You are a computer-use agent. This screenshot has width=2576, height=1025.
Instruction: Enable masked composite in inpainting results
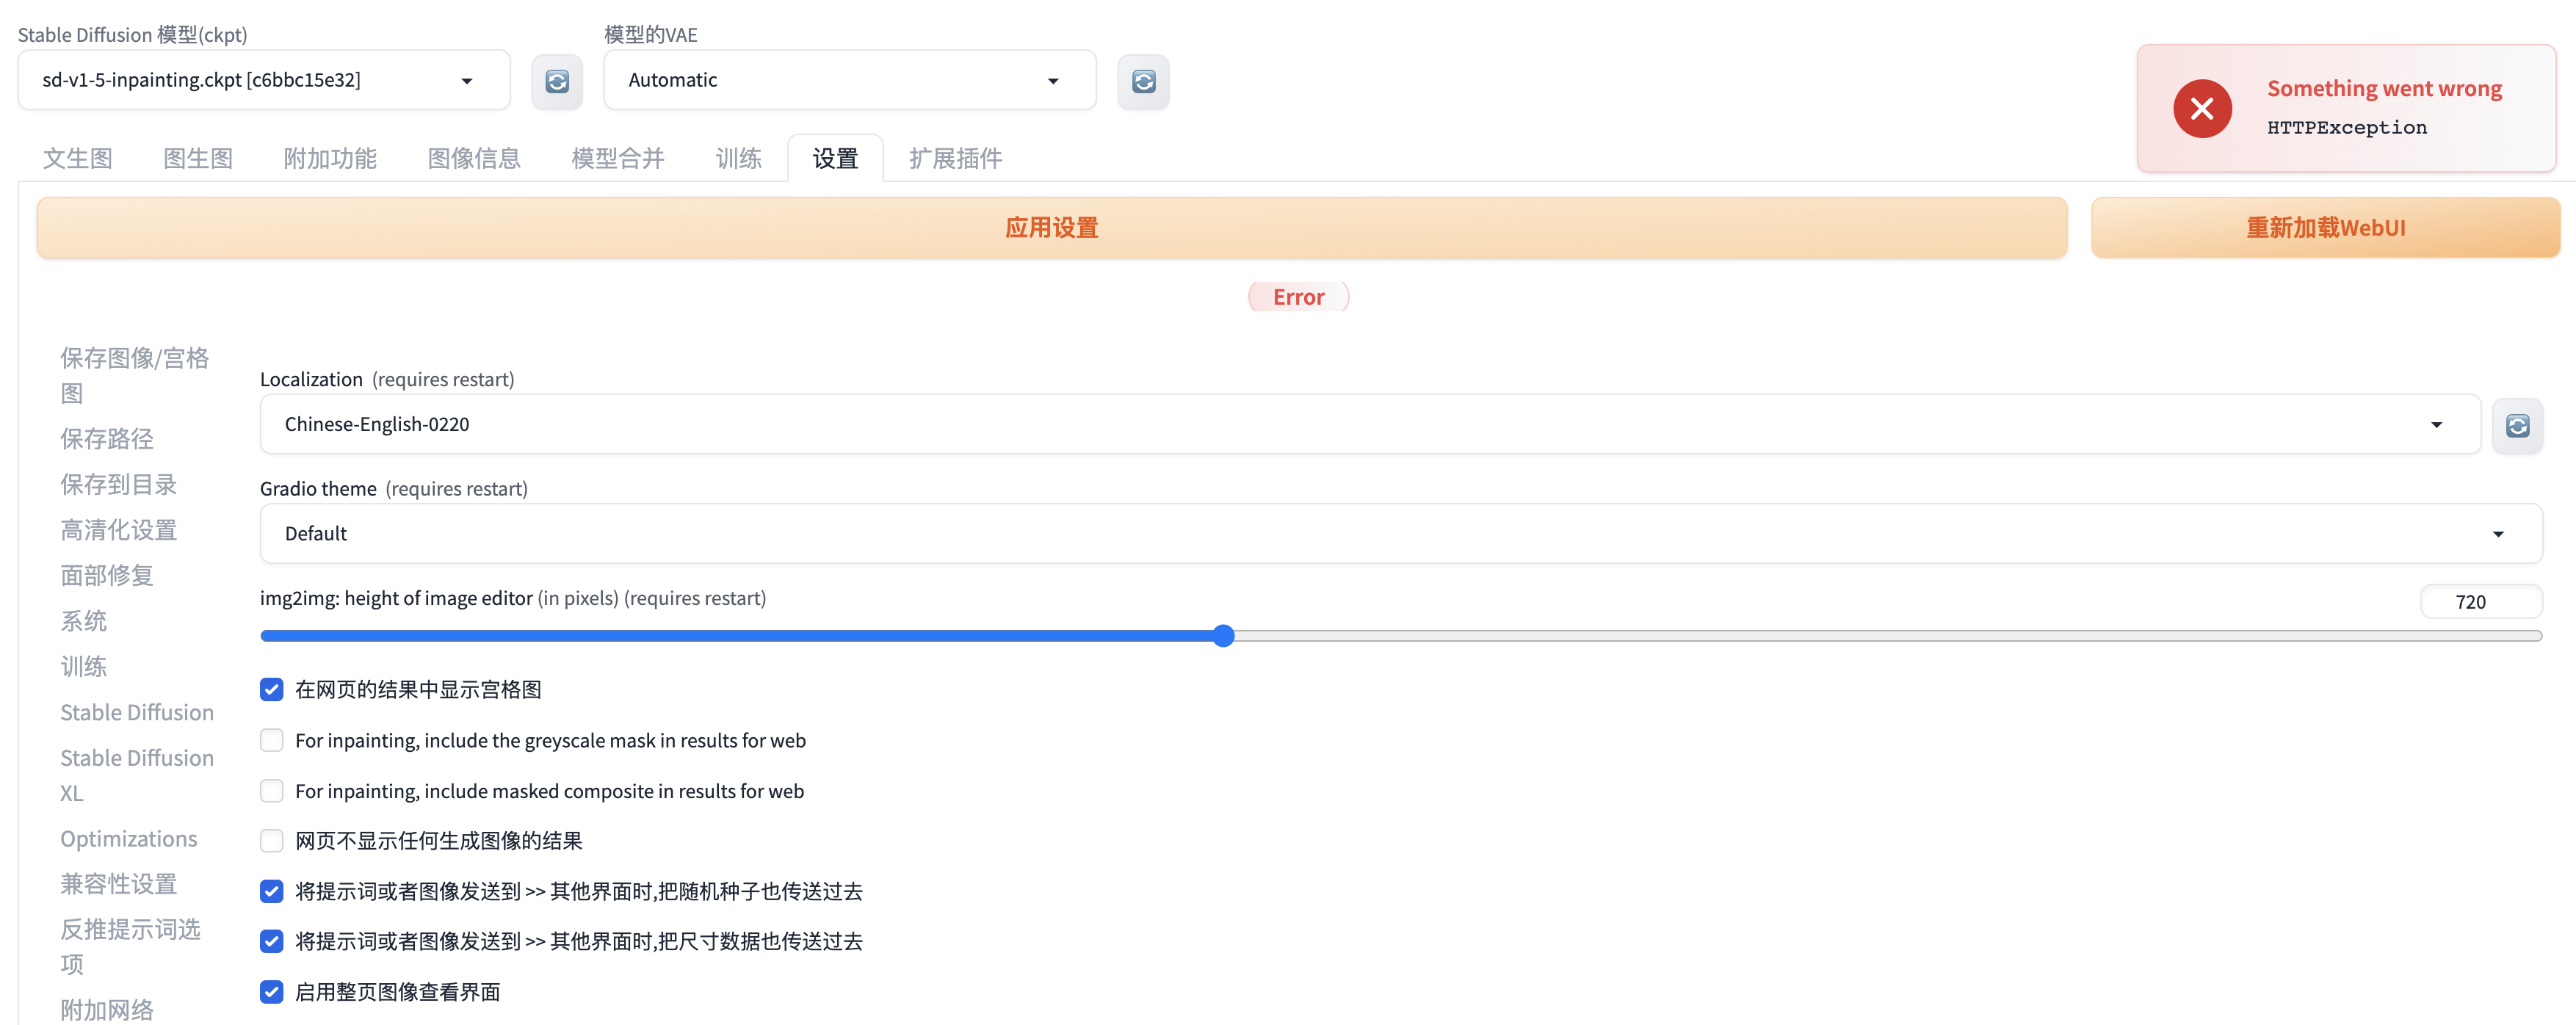(272, 791)
